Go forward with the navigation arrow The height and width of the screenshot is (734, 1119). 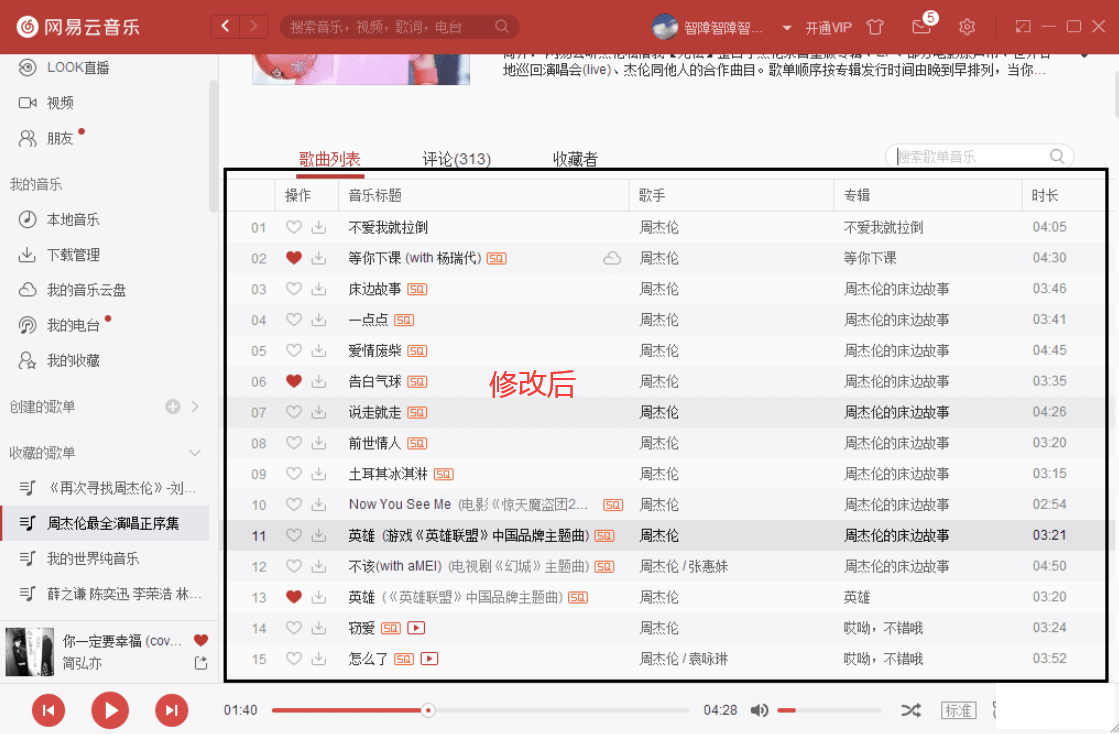tap(253, 27)
